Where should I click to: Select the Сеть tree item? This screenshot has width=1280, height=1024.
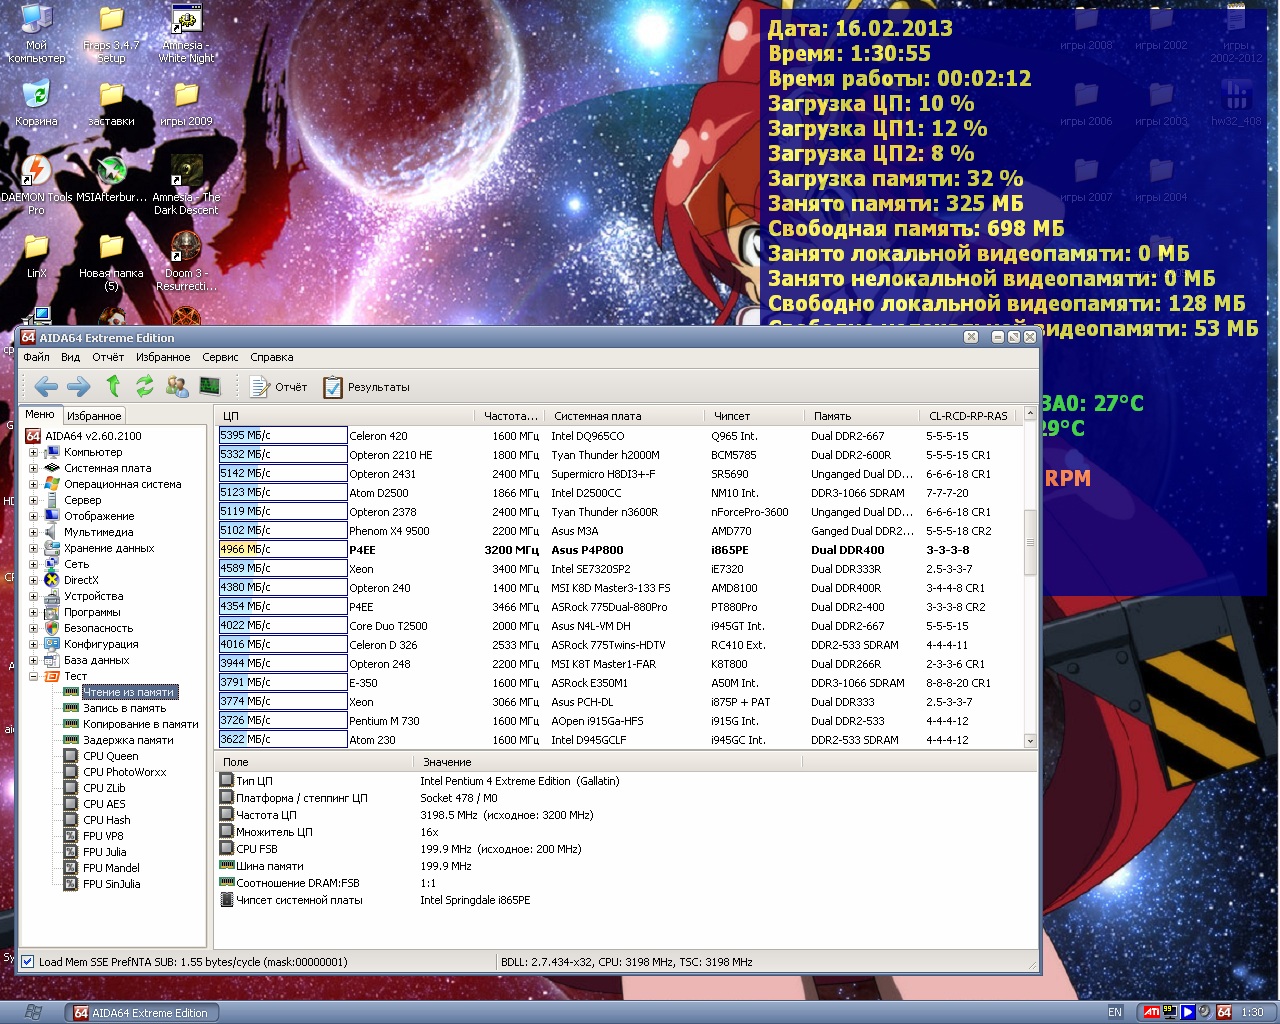point(76,564)
